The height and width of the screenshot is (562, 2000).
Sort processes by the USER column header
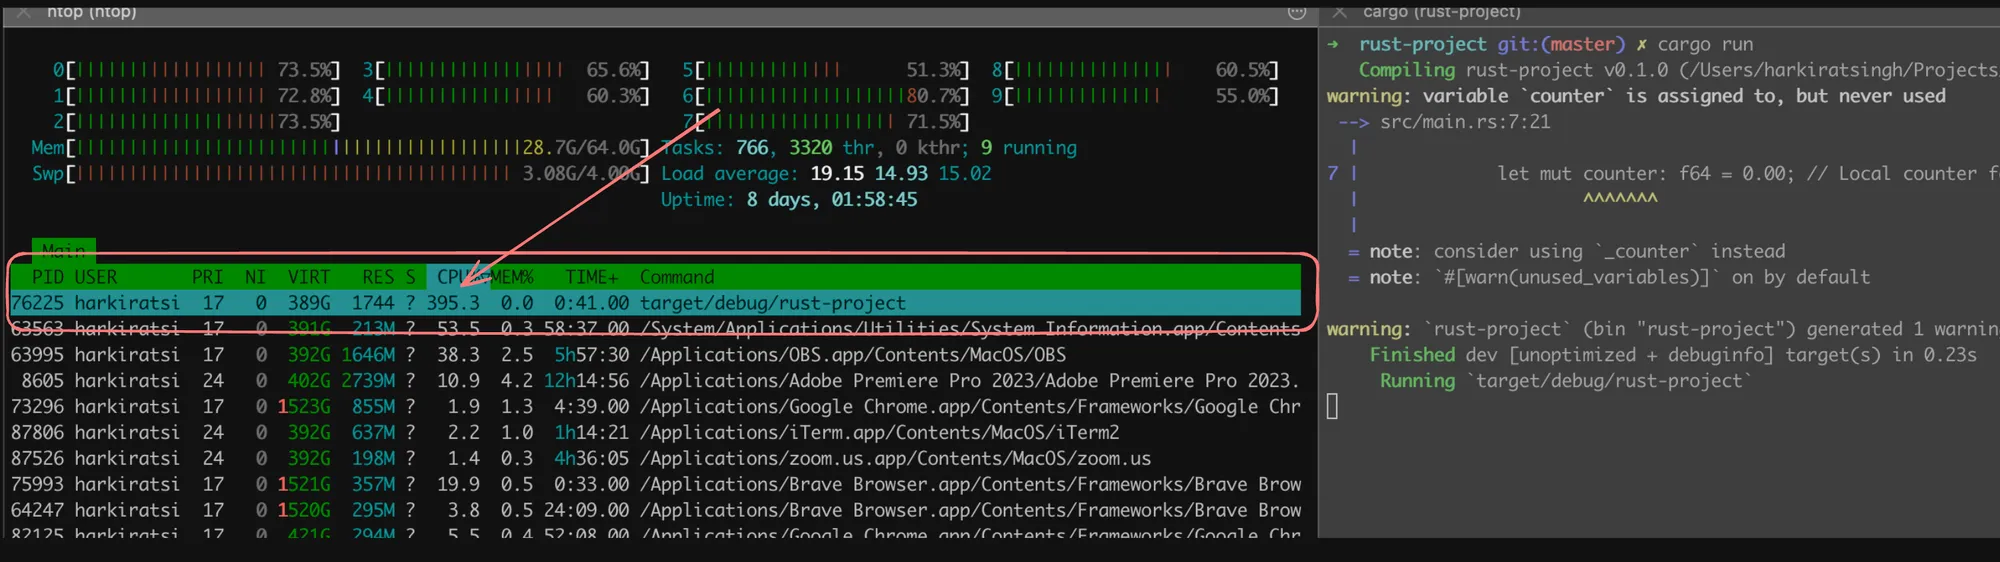[96, 277]
